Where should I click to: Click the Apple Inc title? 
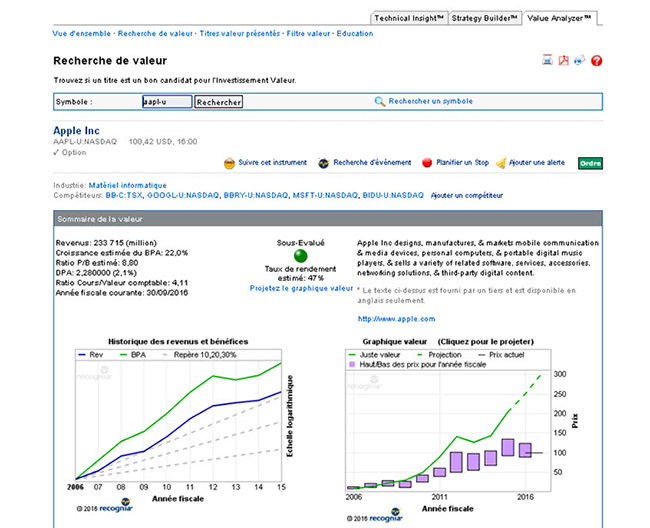76,131
